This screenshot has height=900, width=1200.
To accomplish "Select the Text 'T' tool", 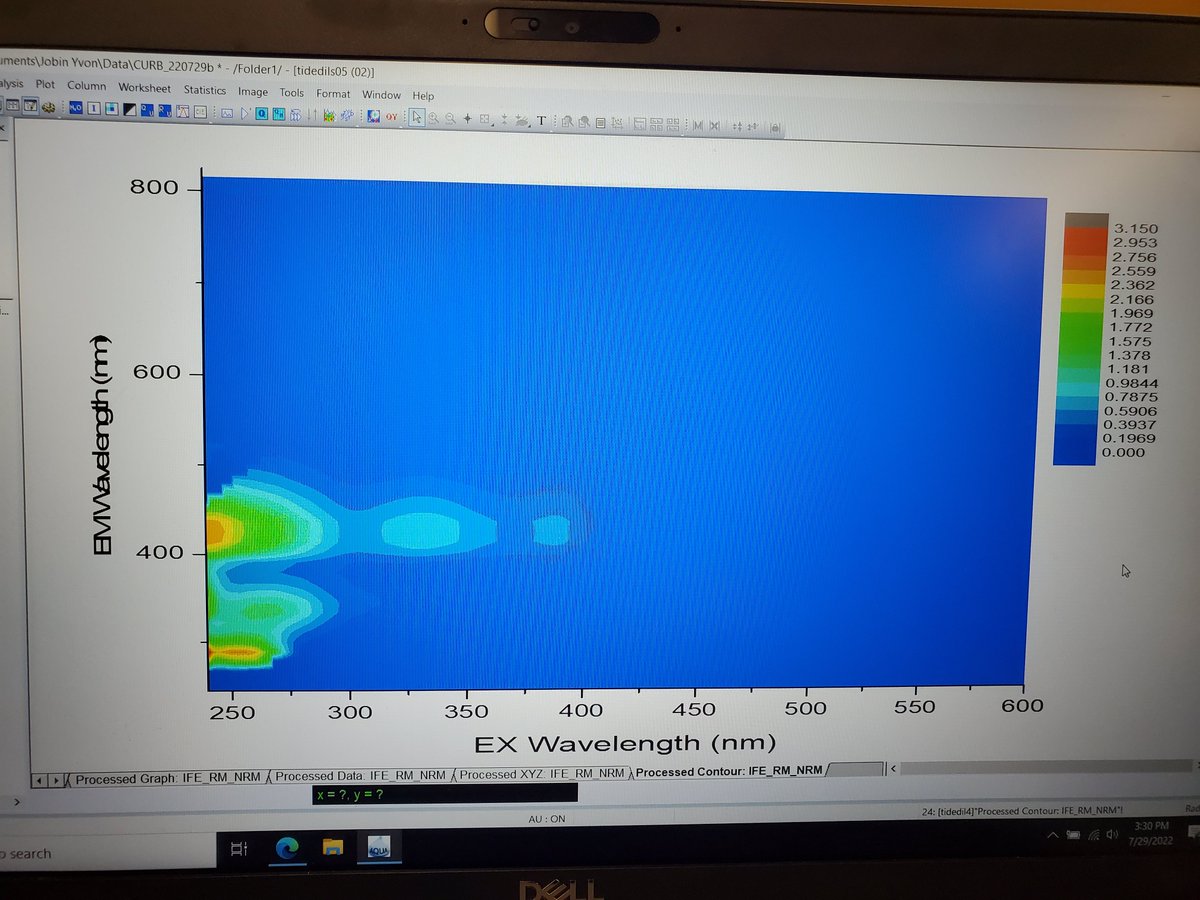I will [541, 121].
